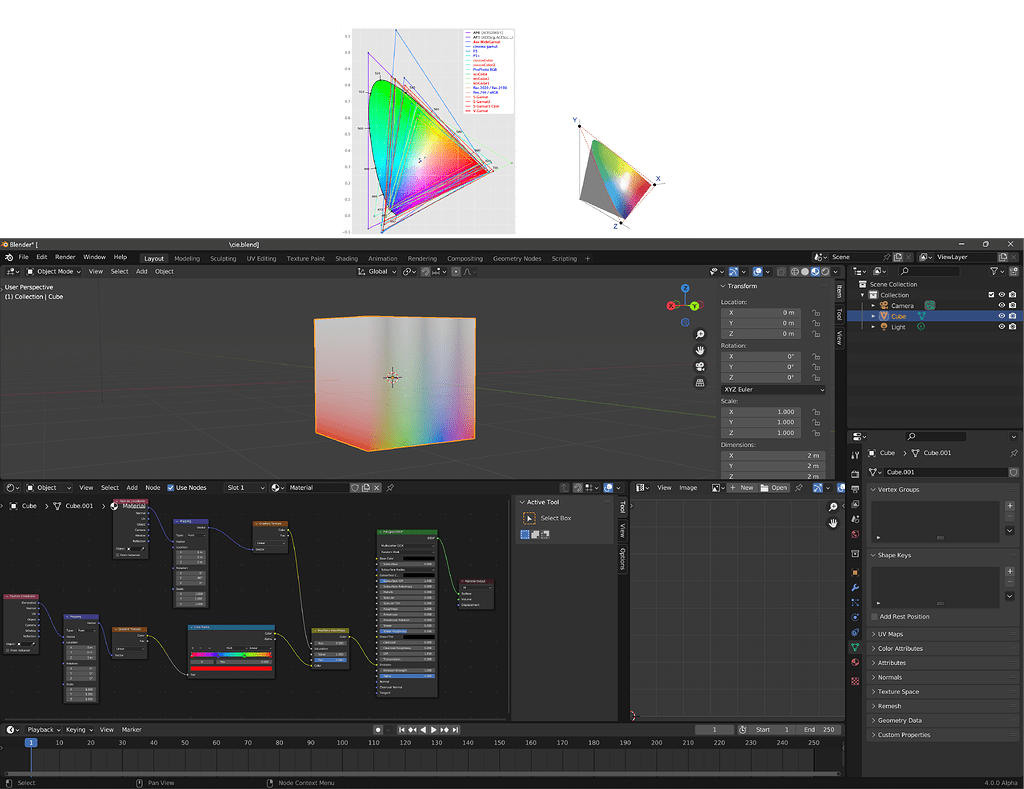Toggle the Use Nodes checkbox
1024x789 pixels.
170,488
